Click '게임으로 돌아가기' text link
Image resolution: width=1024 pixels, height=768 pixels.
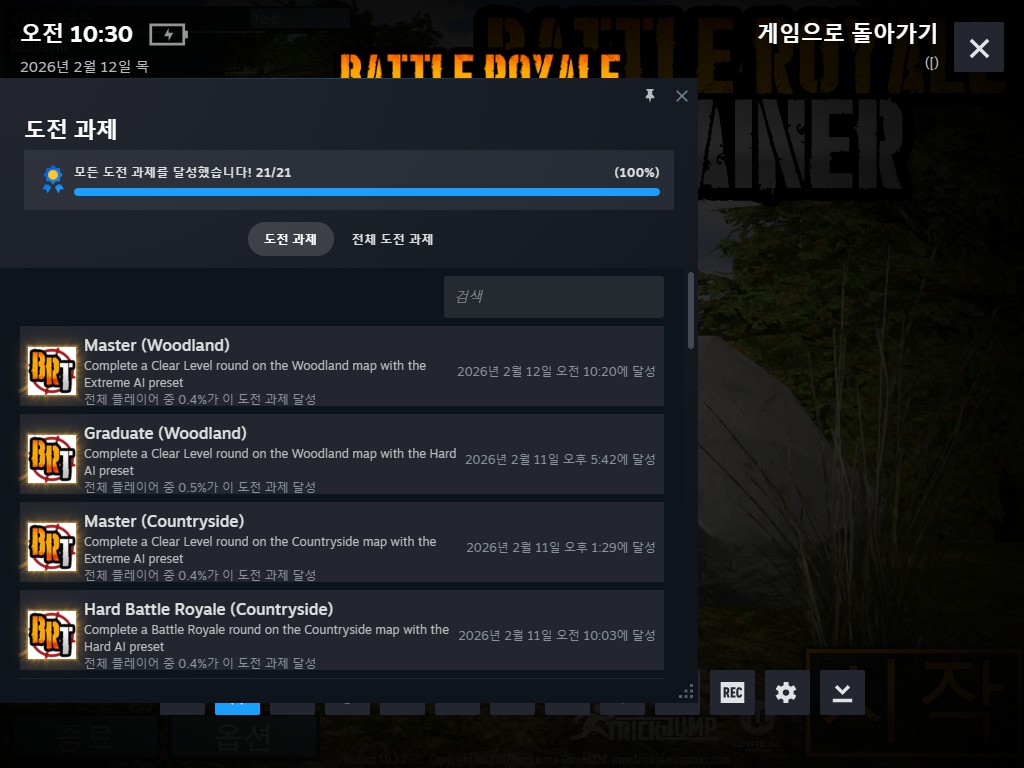(847, 33)
